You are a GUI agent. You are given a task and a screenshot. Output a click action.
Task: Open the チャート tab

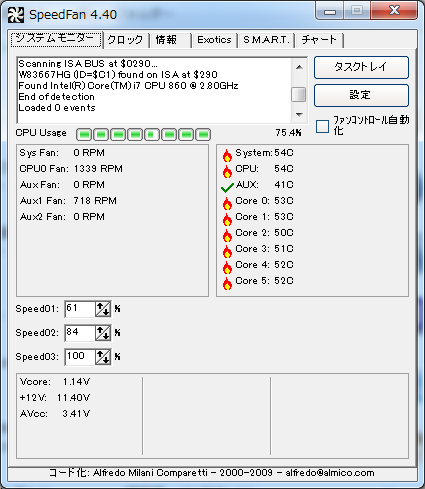[x=319, y=40]
